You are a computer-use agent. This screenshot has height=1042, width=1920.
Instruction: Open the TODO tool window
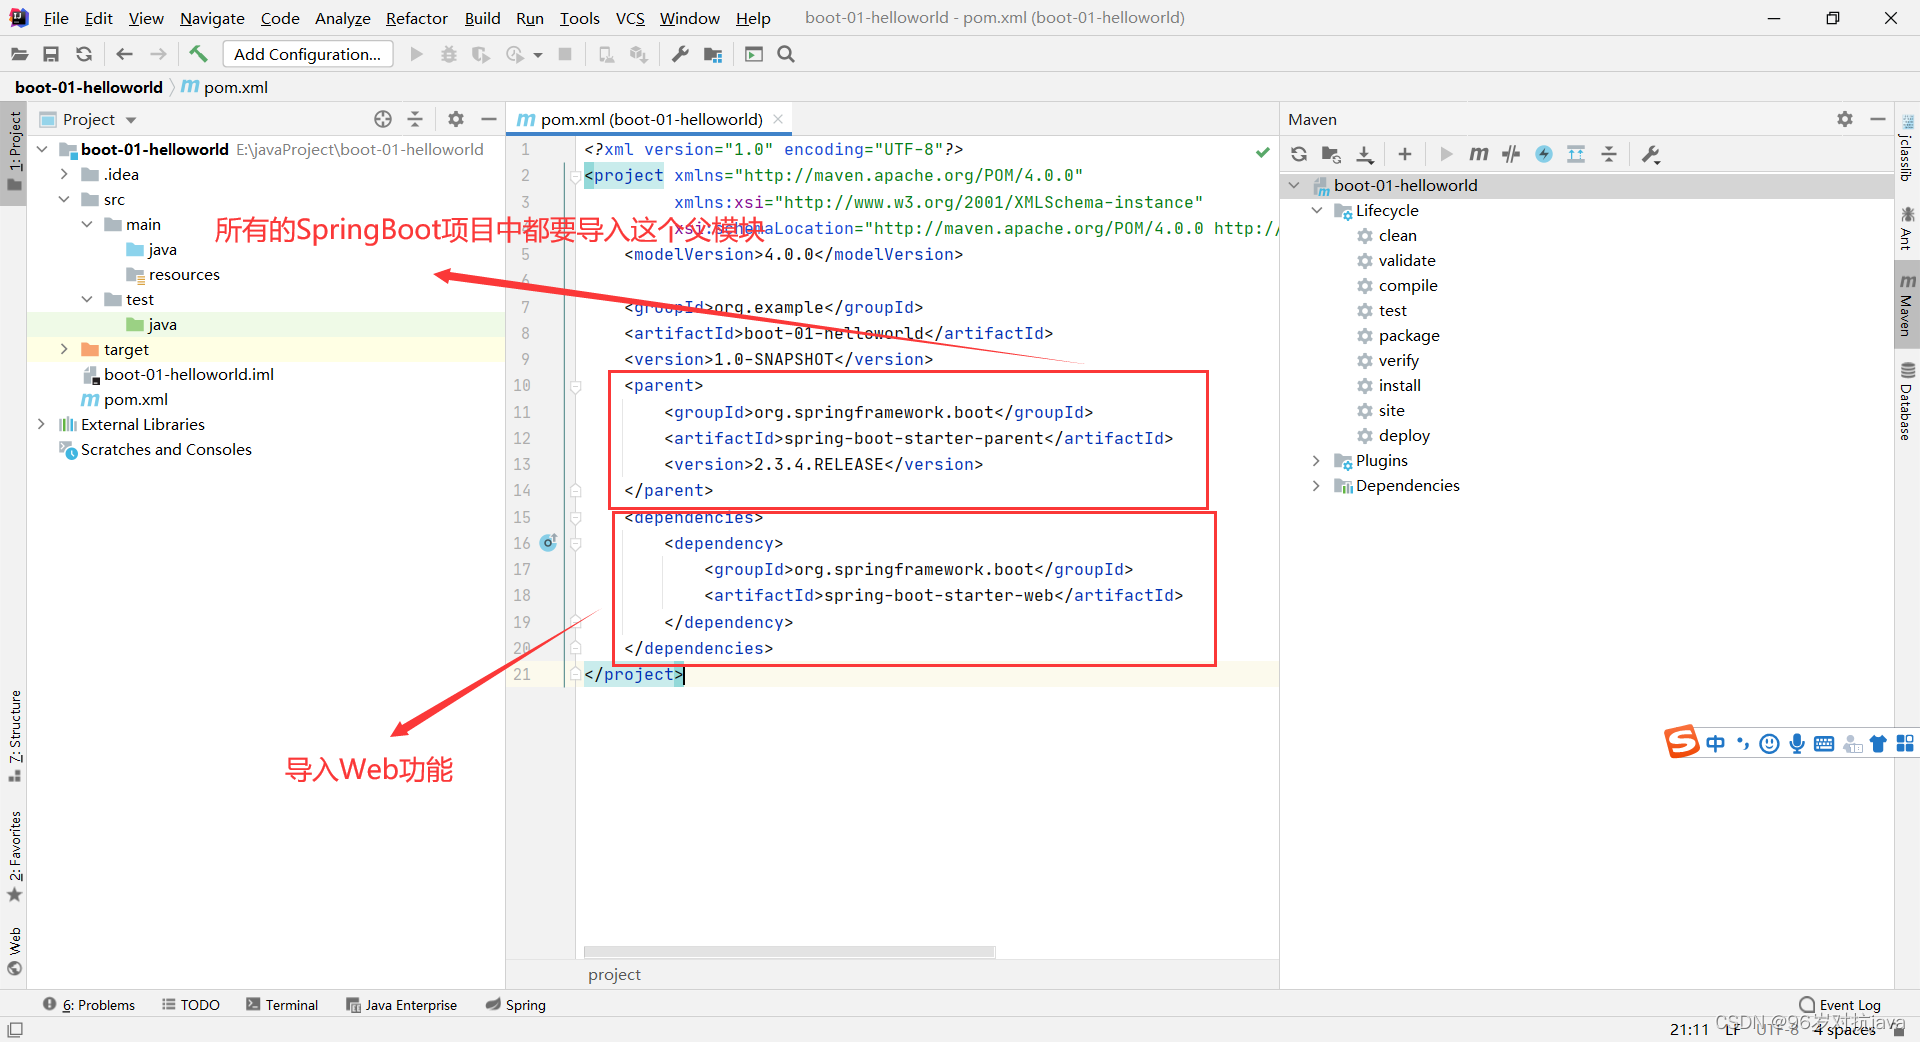(191, 1005)
